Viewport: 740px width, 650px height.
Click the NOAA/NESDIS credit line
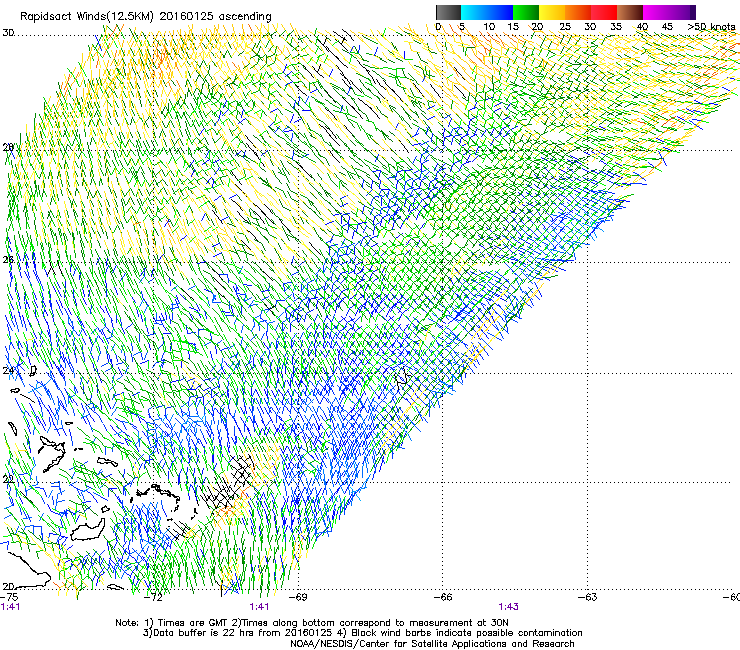coord(432,644)
